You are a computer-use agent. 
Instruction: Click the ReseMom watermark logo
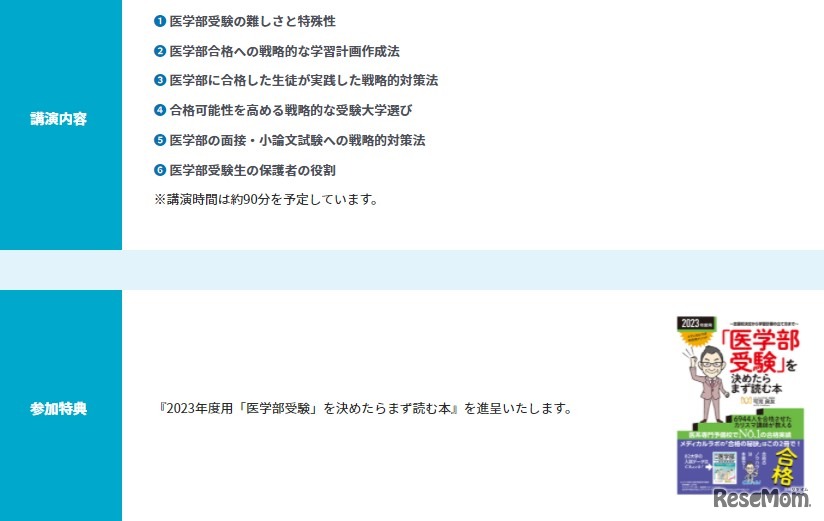pos(761,498)
